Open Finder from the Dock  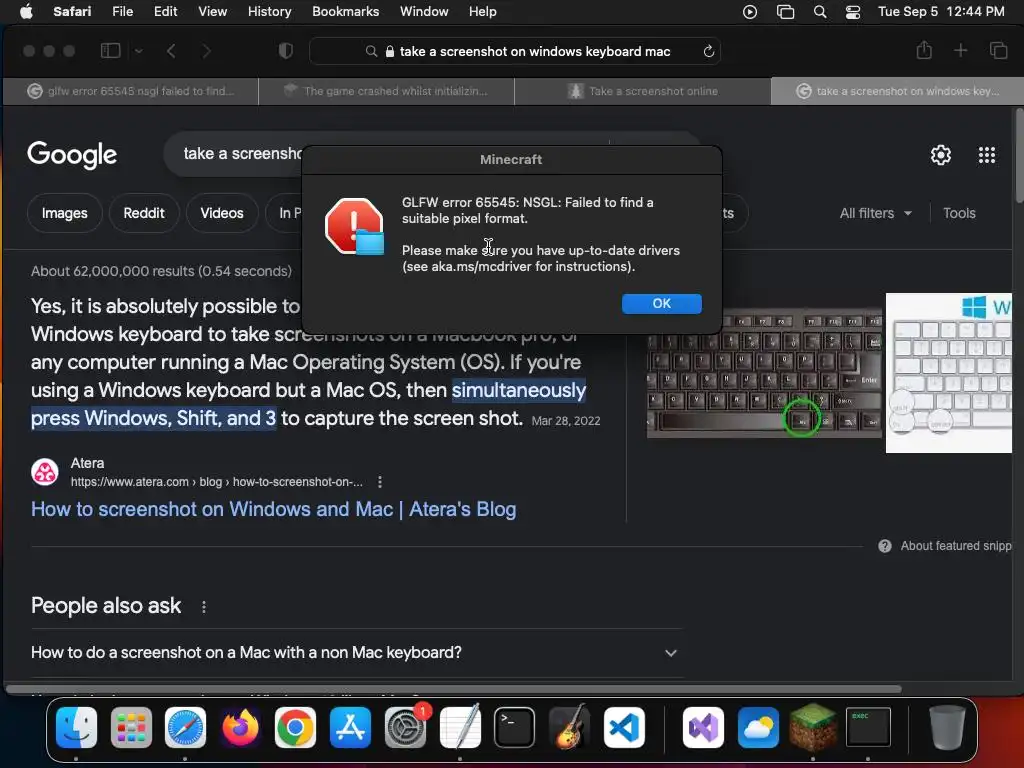76,727
